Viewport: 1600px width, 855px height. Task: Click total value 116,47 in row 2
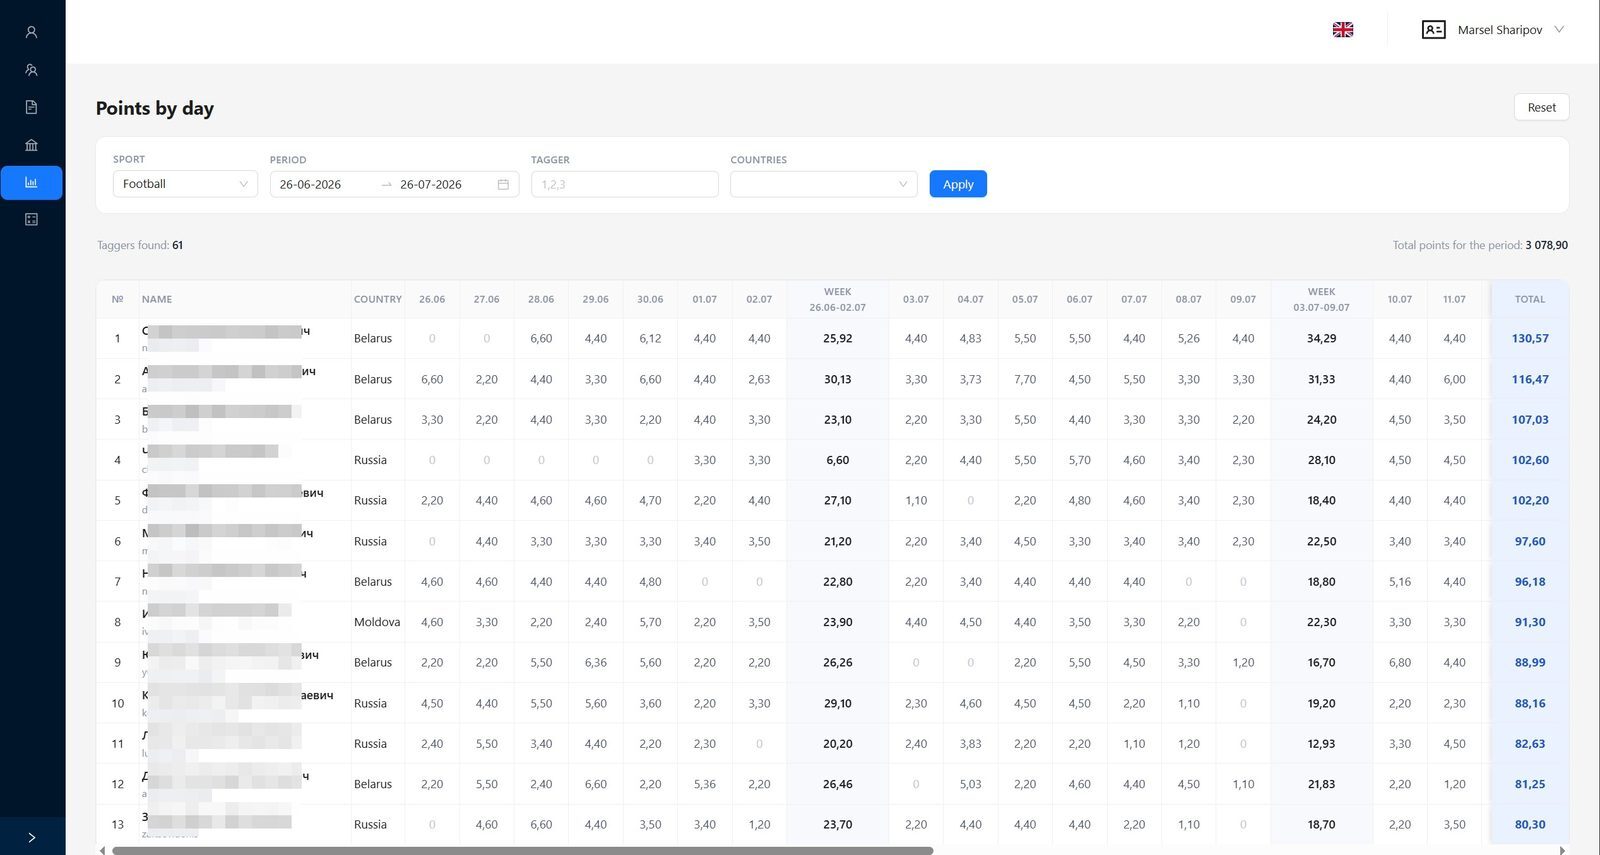pyautogui.click(x=1530, y=379)
